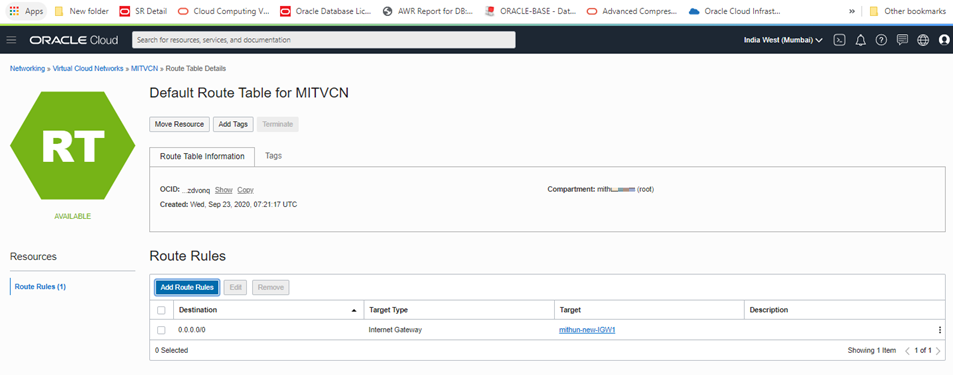Go to the Networking breadcrumb
The height and width of the screenshot is (375, 953).
(x=27, y=69)
